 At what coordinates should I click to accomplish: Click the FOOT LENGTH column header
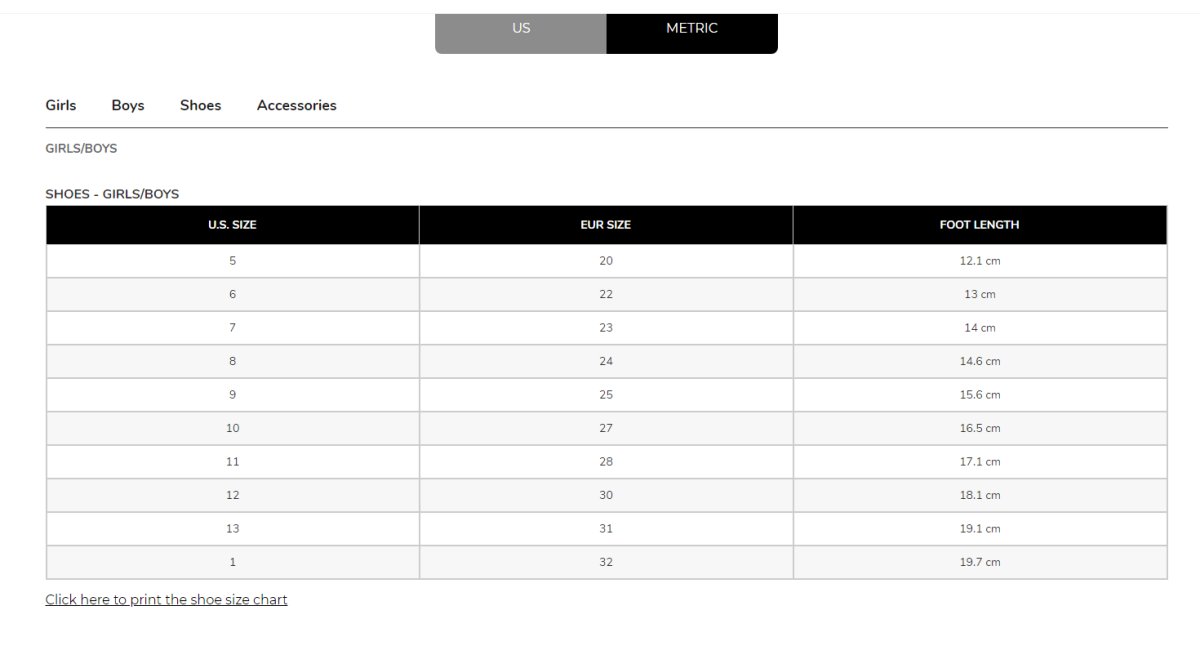[x=980, y=225]
